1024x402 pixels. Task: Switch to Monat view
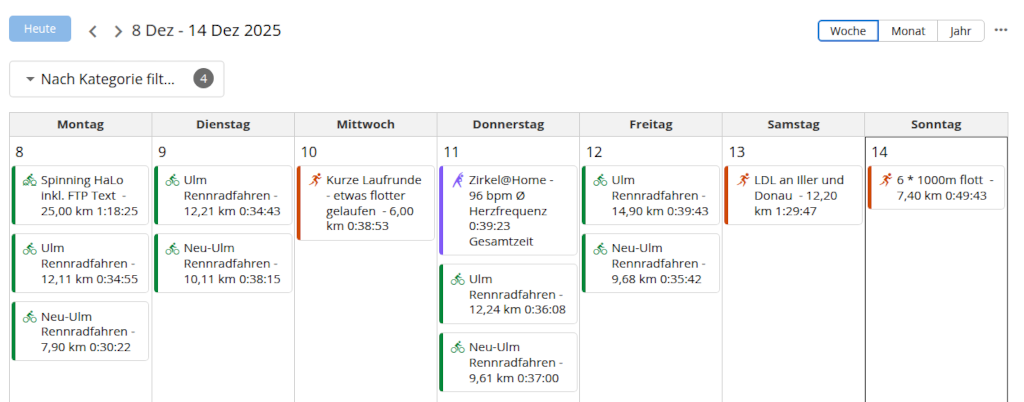tap(908, 31)
